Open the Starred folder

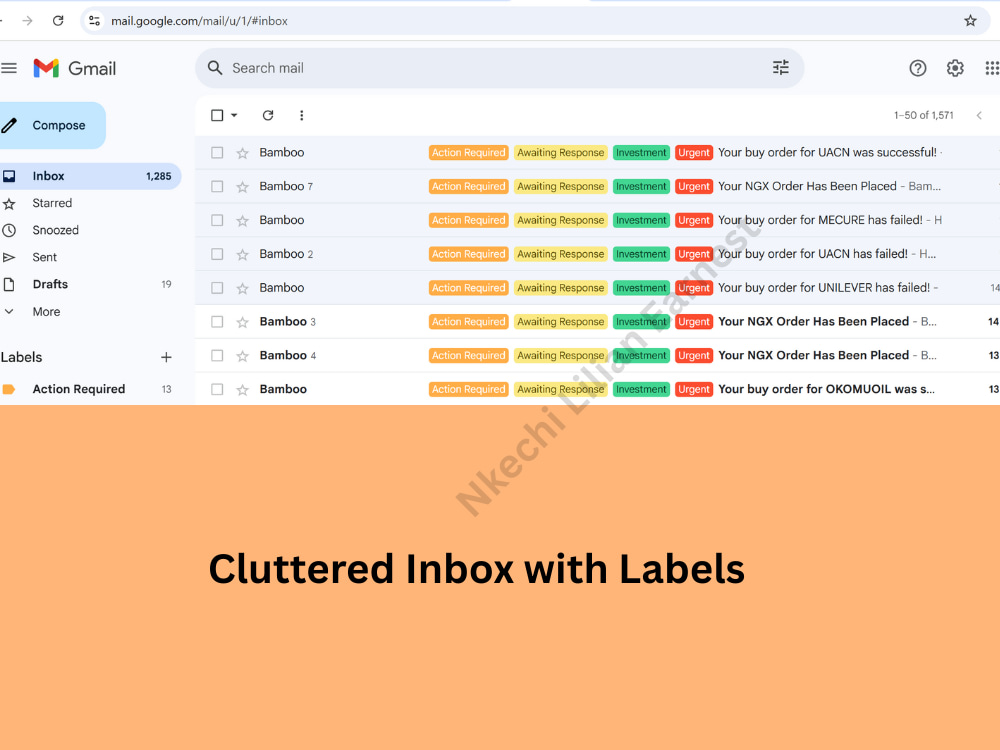(89, 203)
